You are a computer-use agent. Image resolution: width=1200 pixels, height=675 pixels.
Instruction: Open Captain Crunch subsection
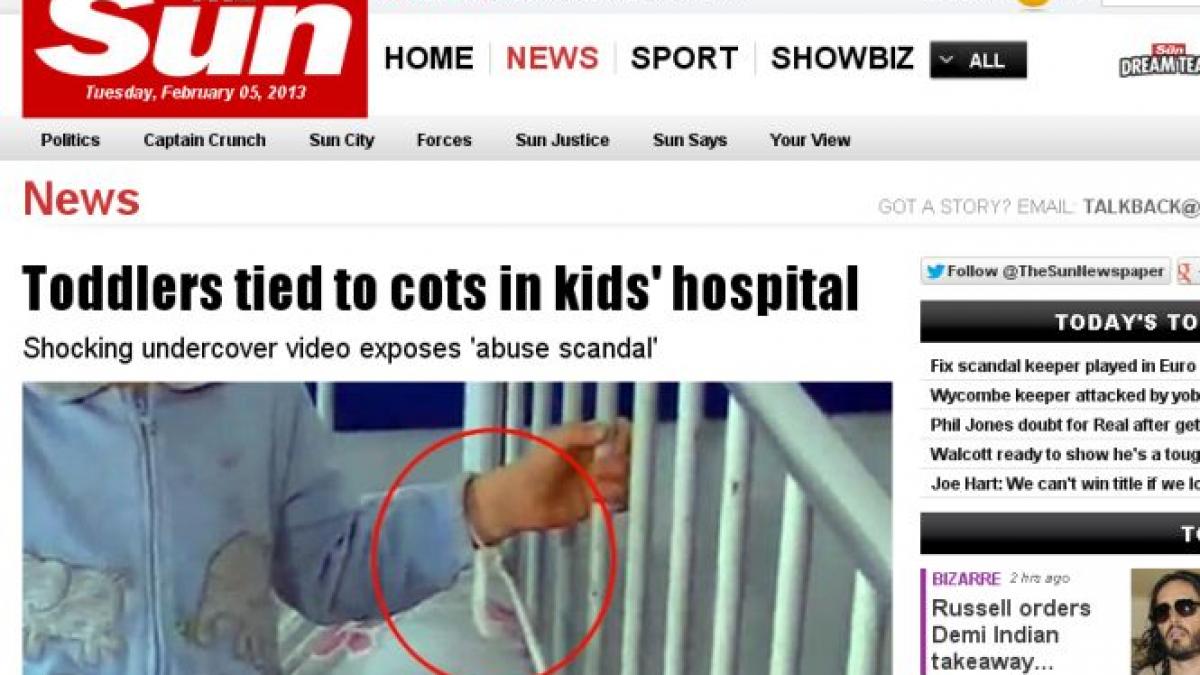pos(204,140)
